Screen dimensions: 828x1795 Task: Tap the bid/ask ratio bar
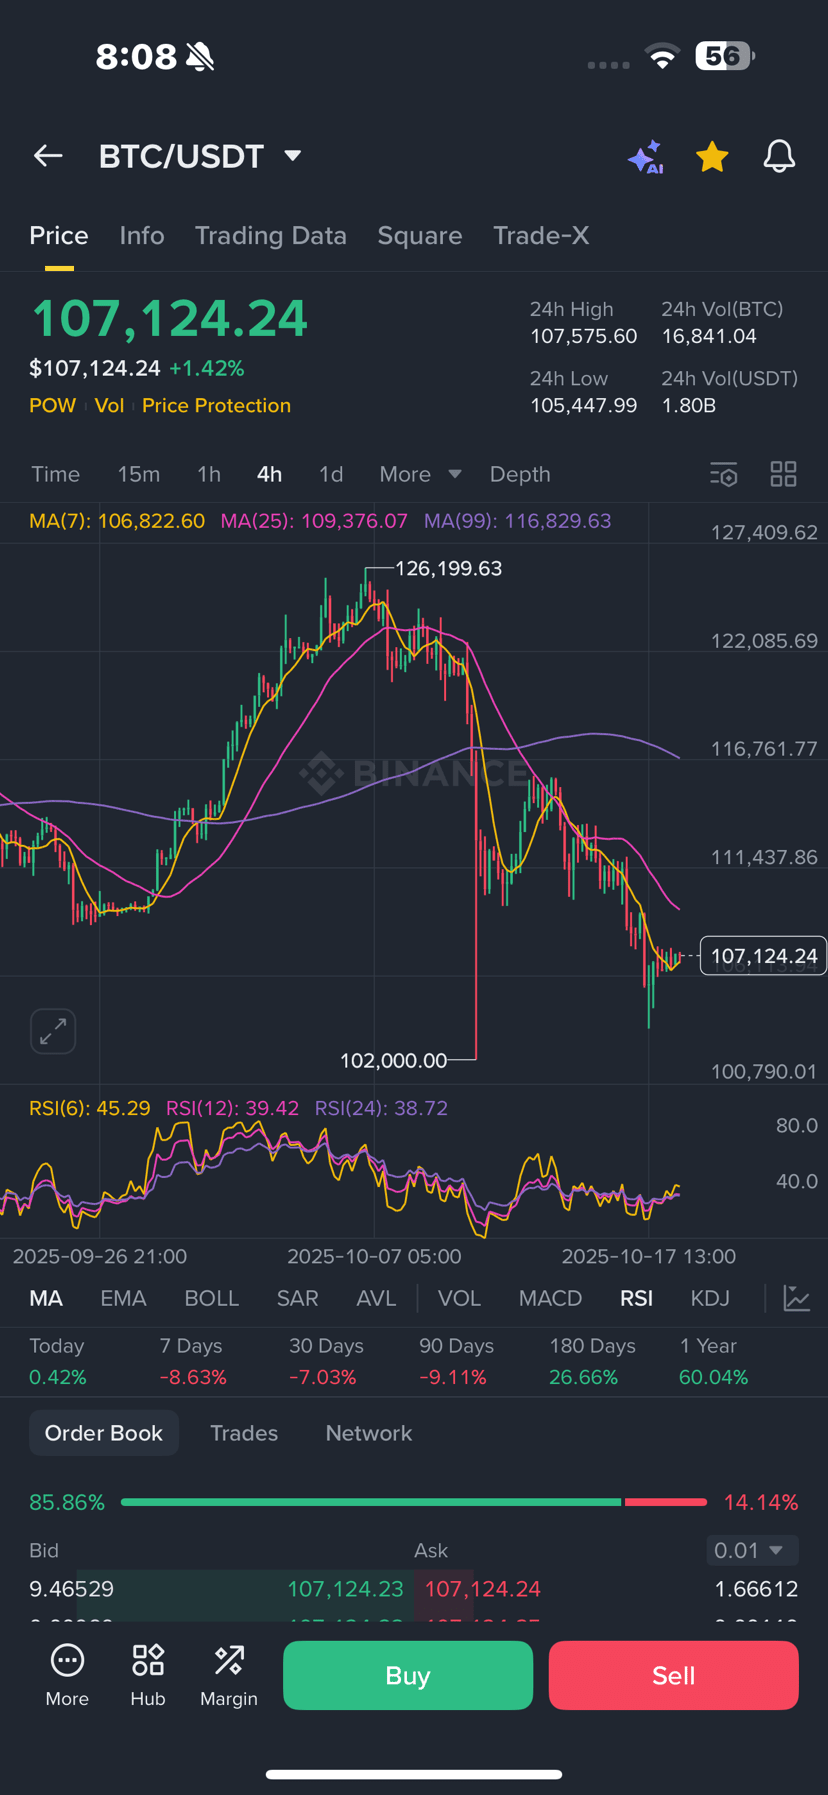coord(414,1502)
